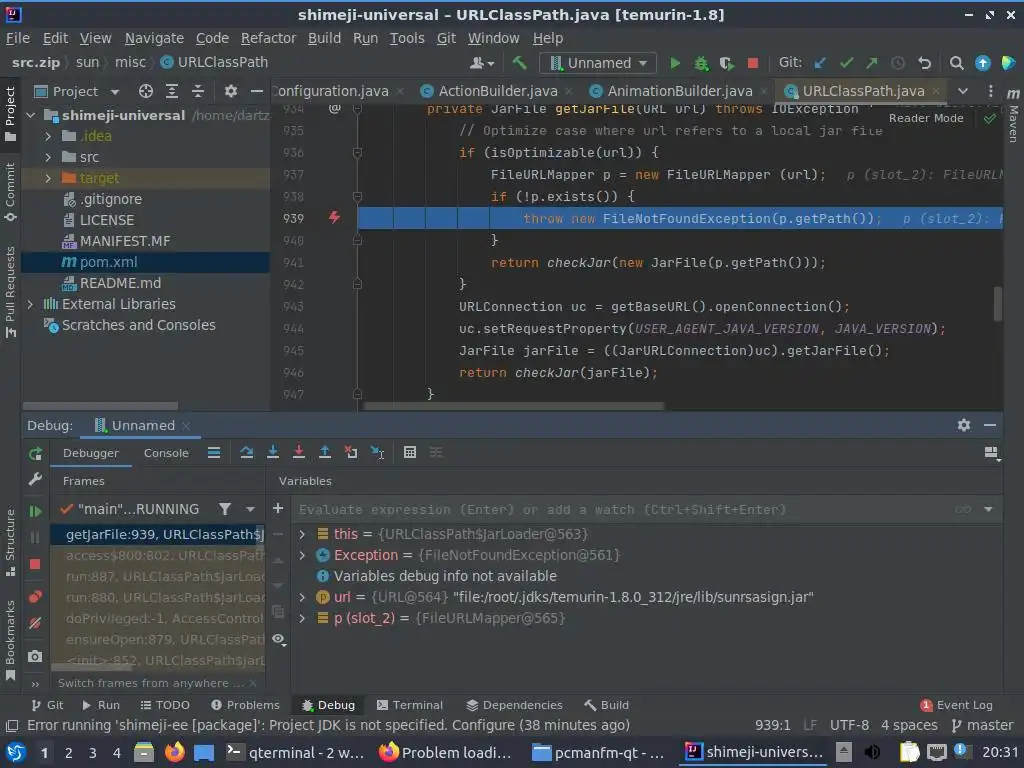Screen dimensions: 1024x768
Task: Click the master branch widget
Action: (x=982, y=725)
